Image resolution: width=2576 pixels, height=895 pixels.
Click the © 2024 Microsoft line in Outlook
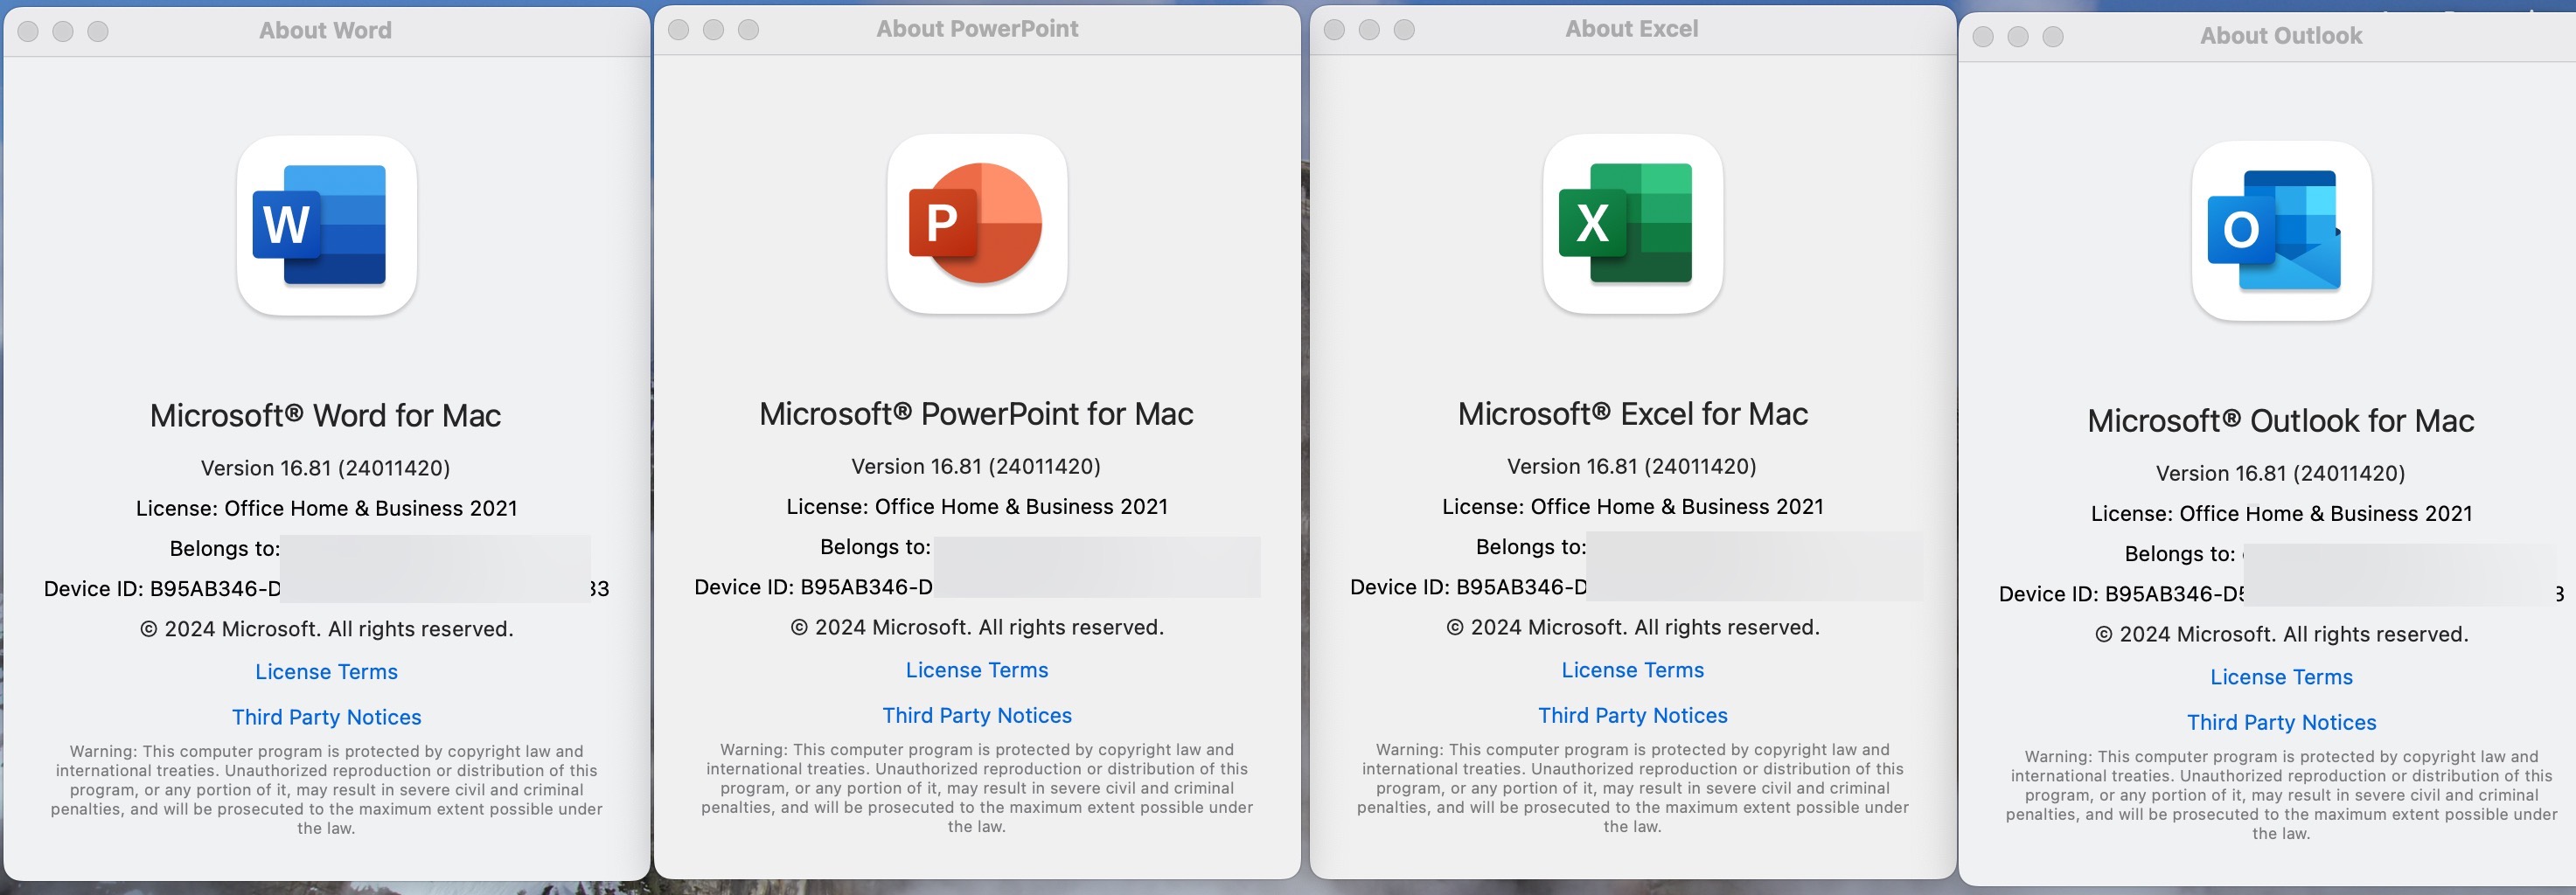[x=2281, y=634]
